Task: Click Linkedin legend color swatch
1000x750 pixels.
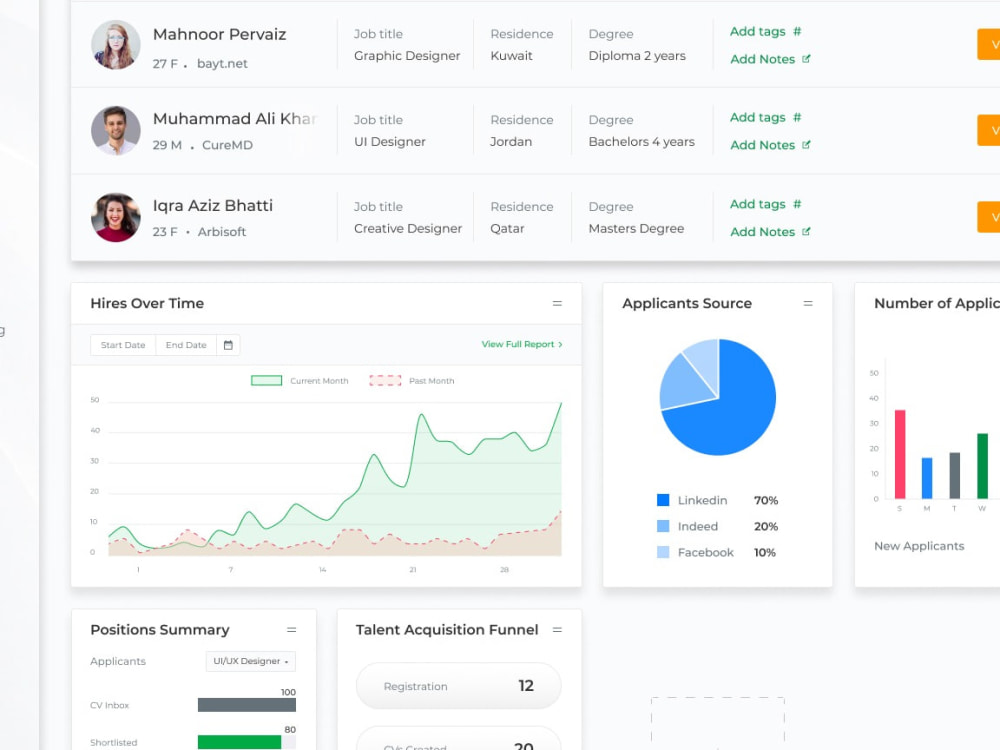Action: [x=663, y=500]
